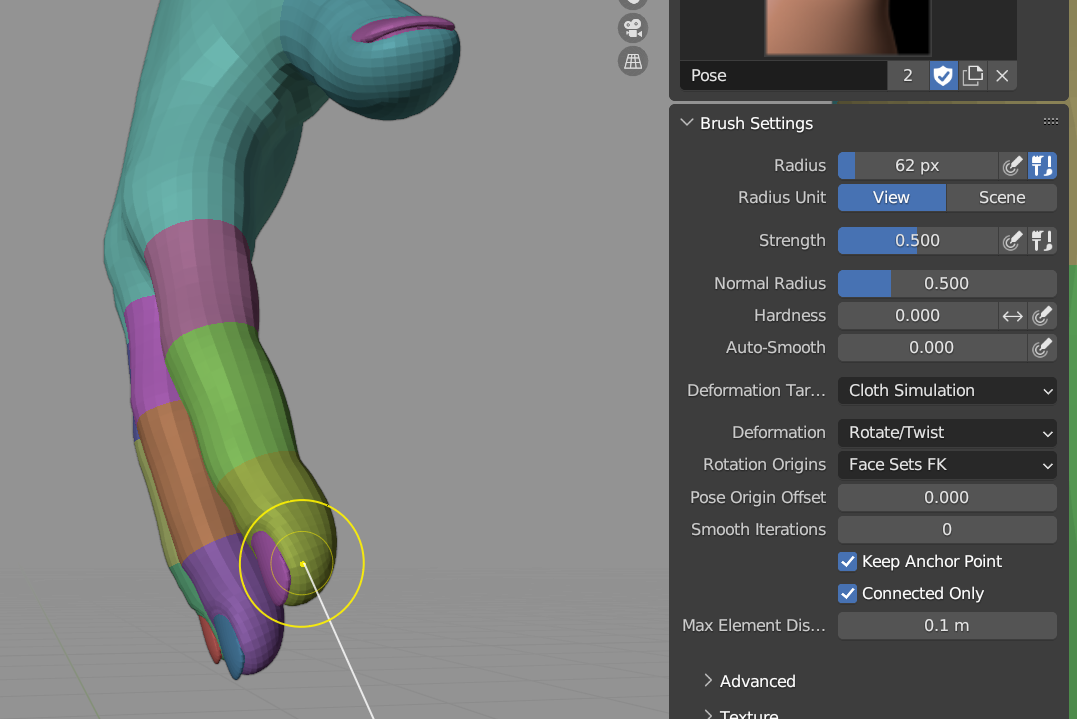Toggle pen pressure for Radius
1077x719 pixels.
[1012, 166]
